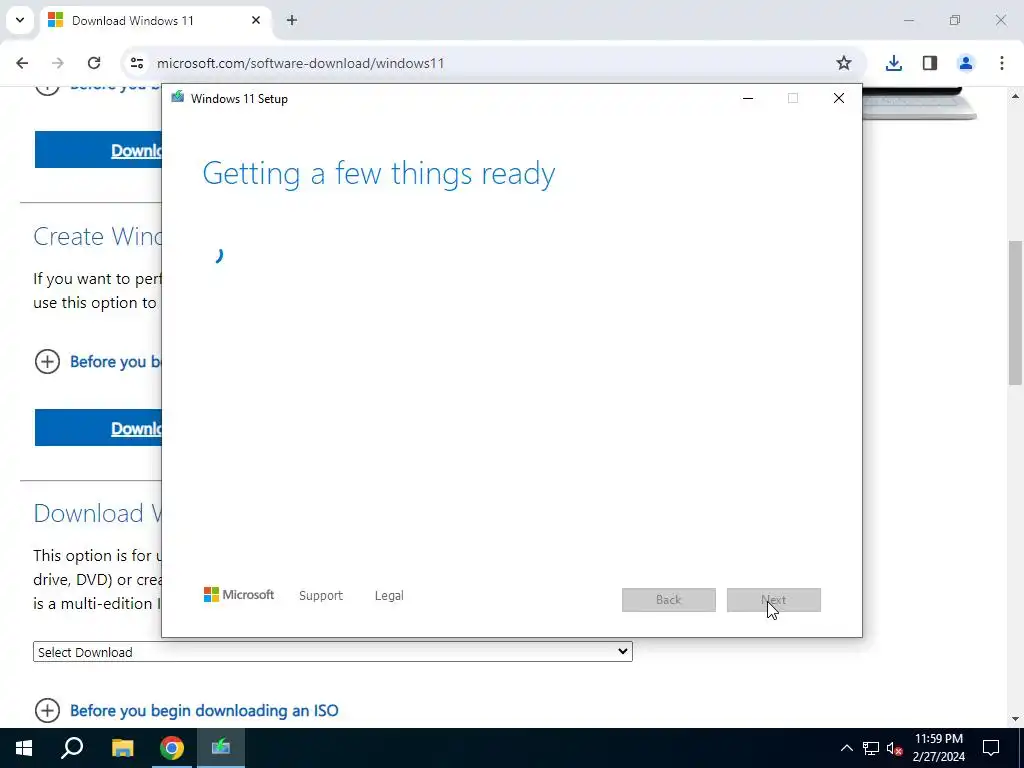Open the Windows Start menu

point(24,748)
